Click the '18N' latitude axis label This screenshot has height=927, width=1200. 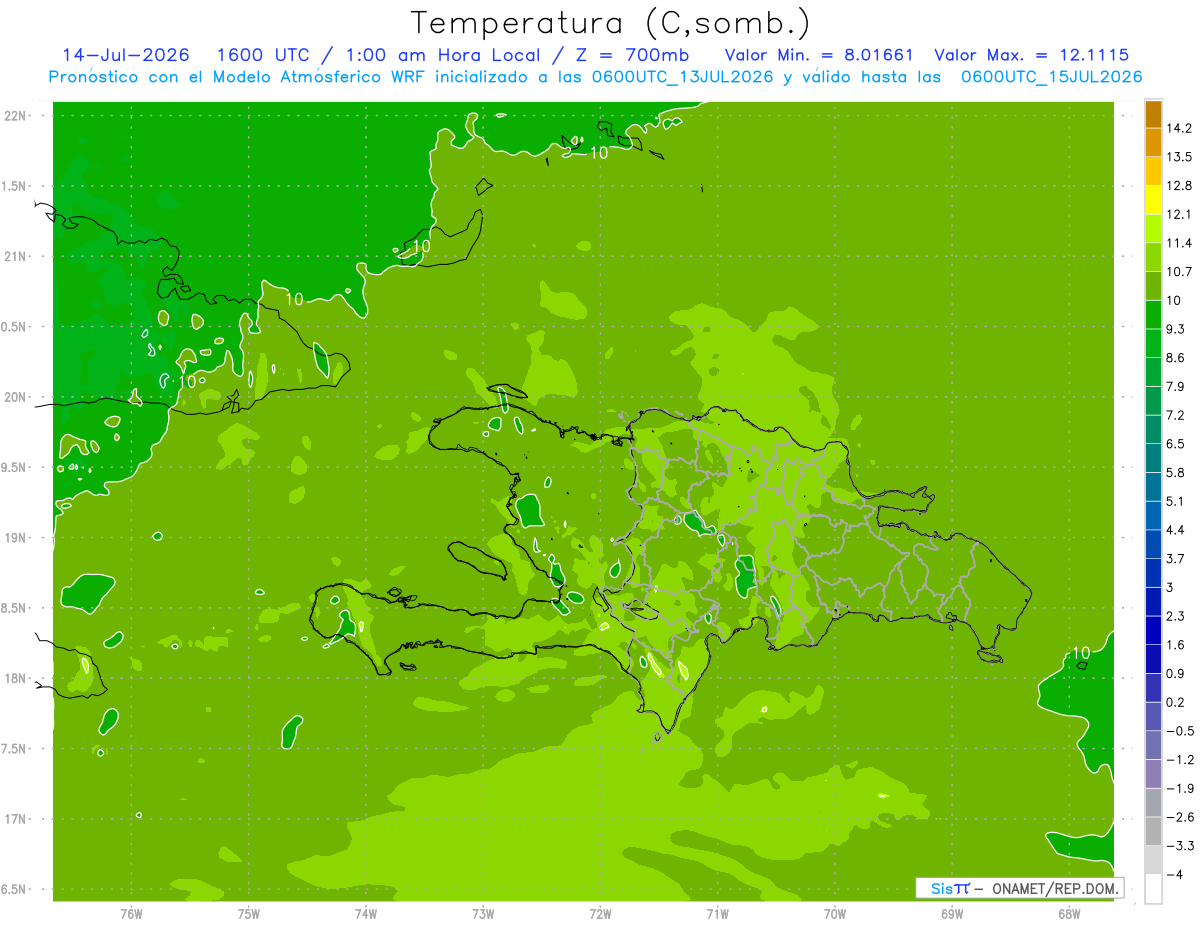[x=16, y=679]
